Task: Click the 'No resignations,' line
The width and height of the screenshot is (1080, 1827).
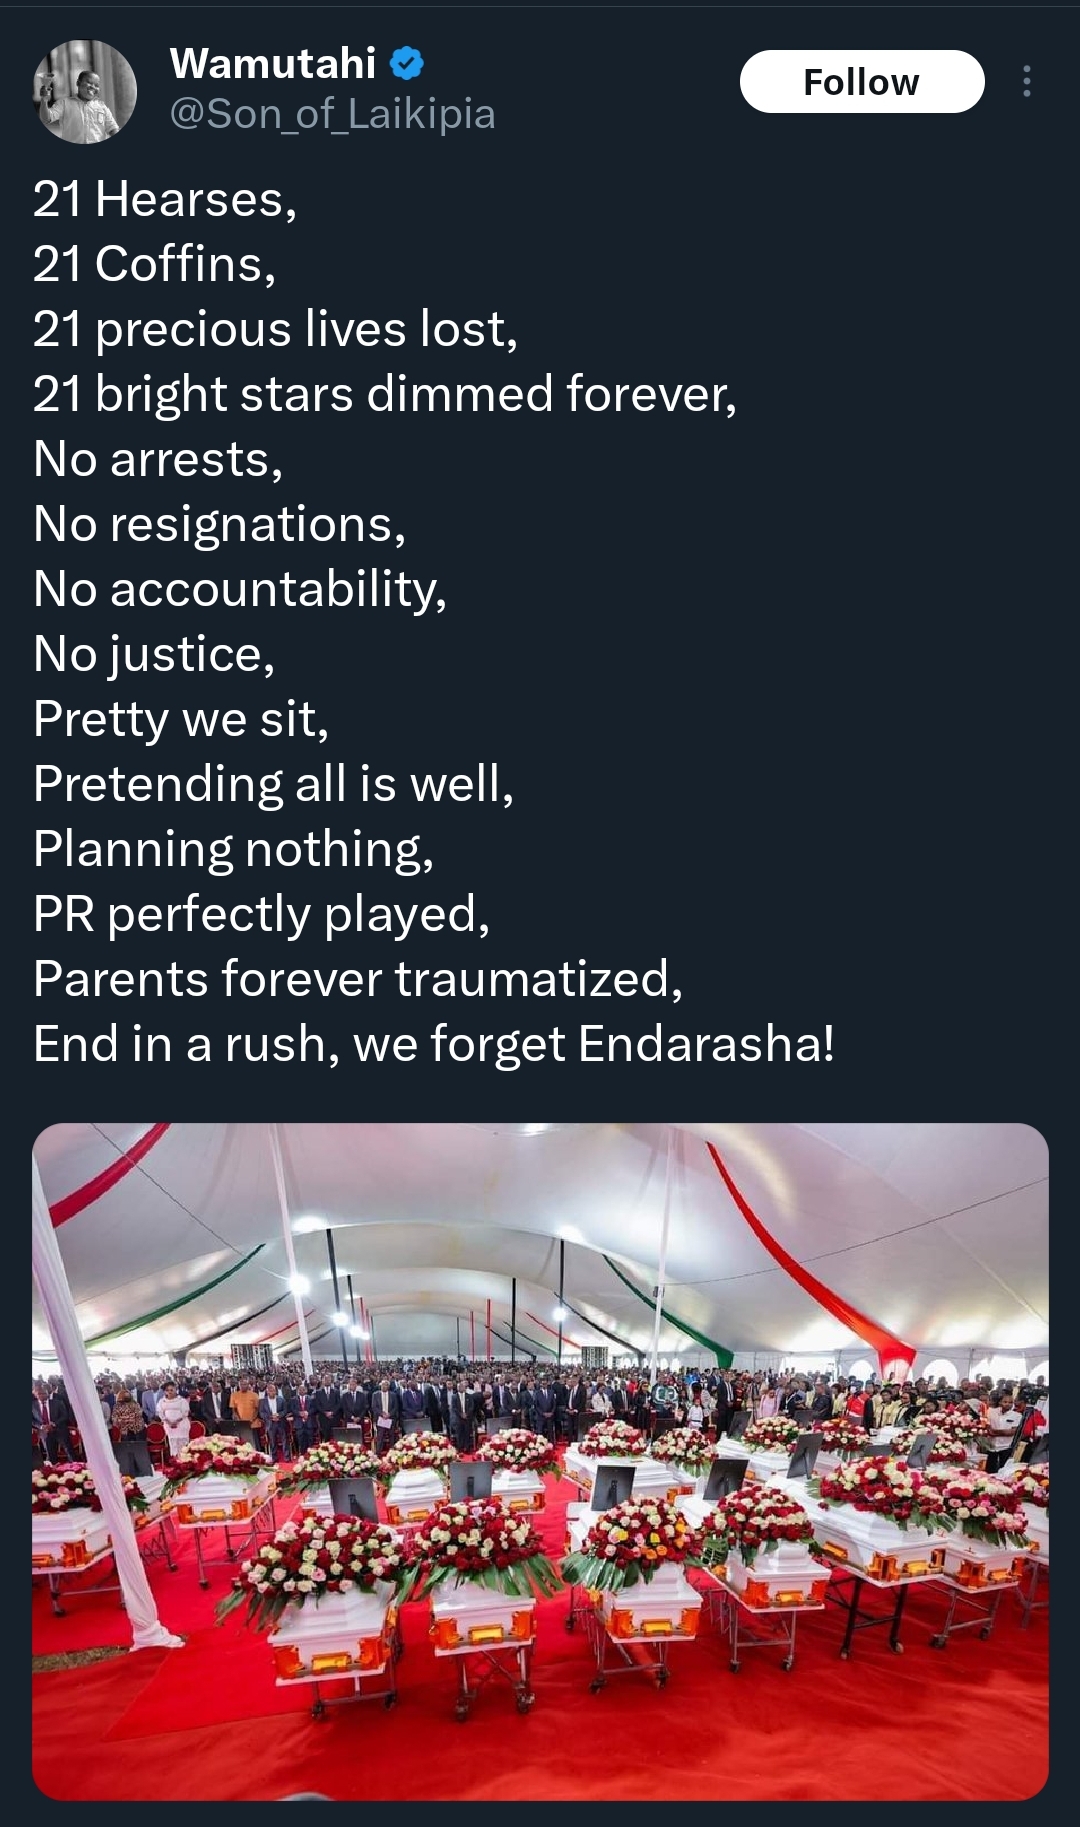Action: [x=220, y=524]
